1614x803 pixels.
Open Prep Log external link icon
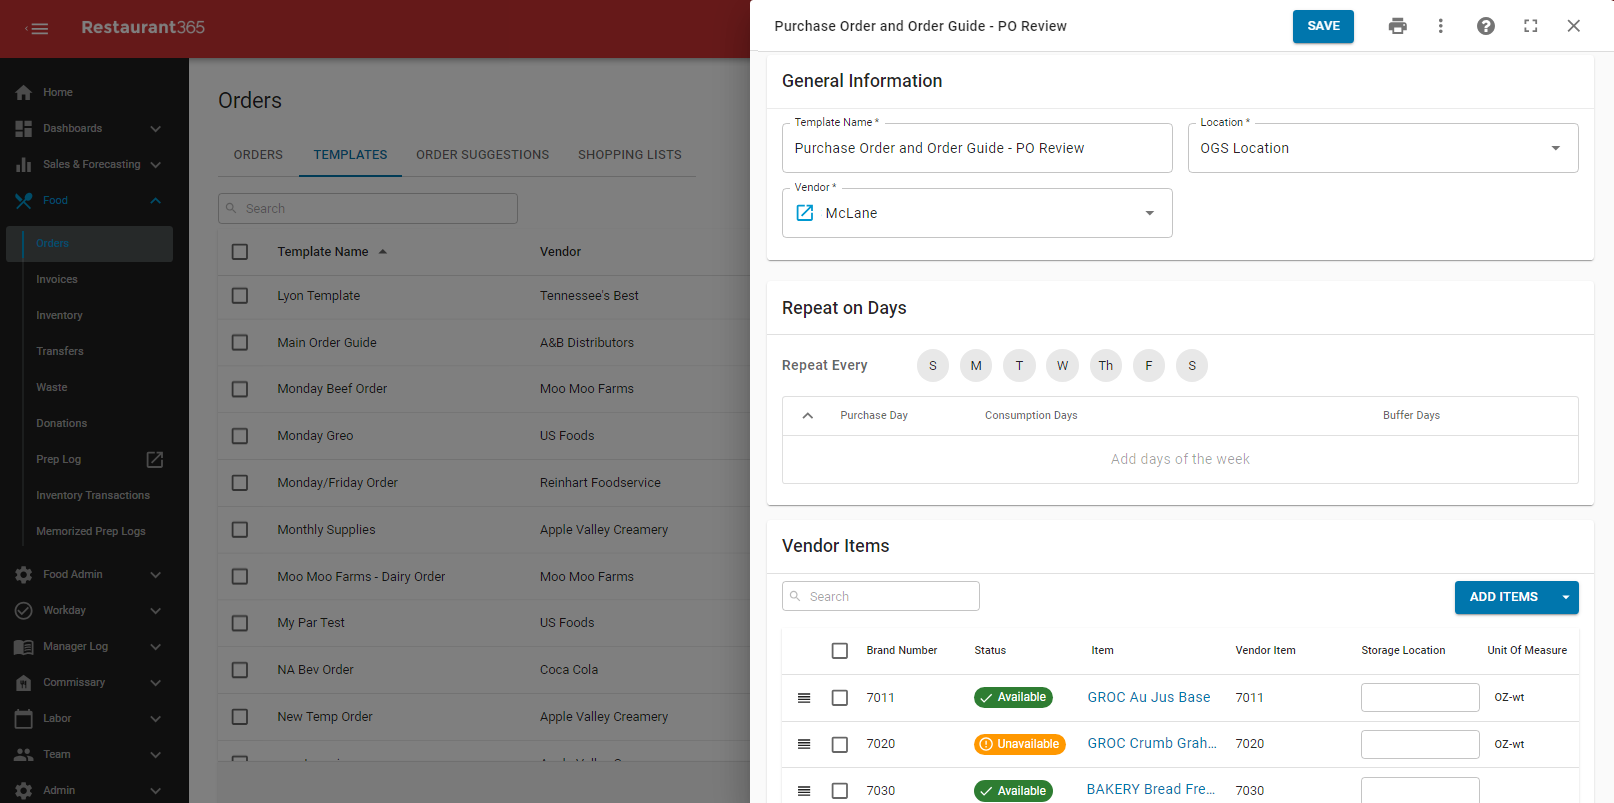click(155, 459)
